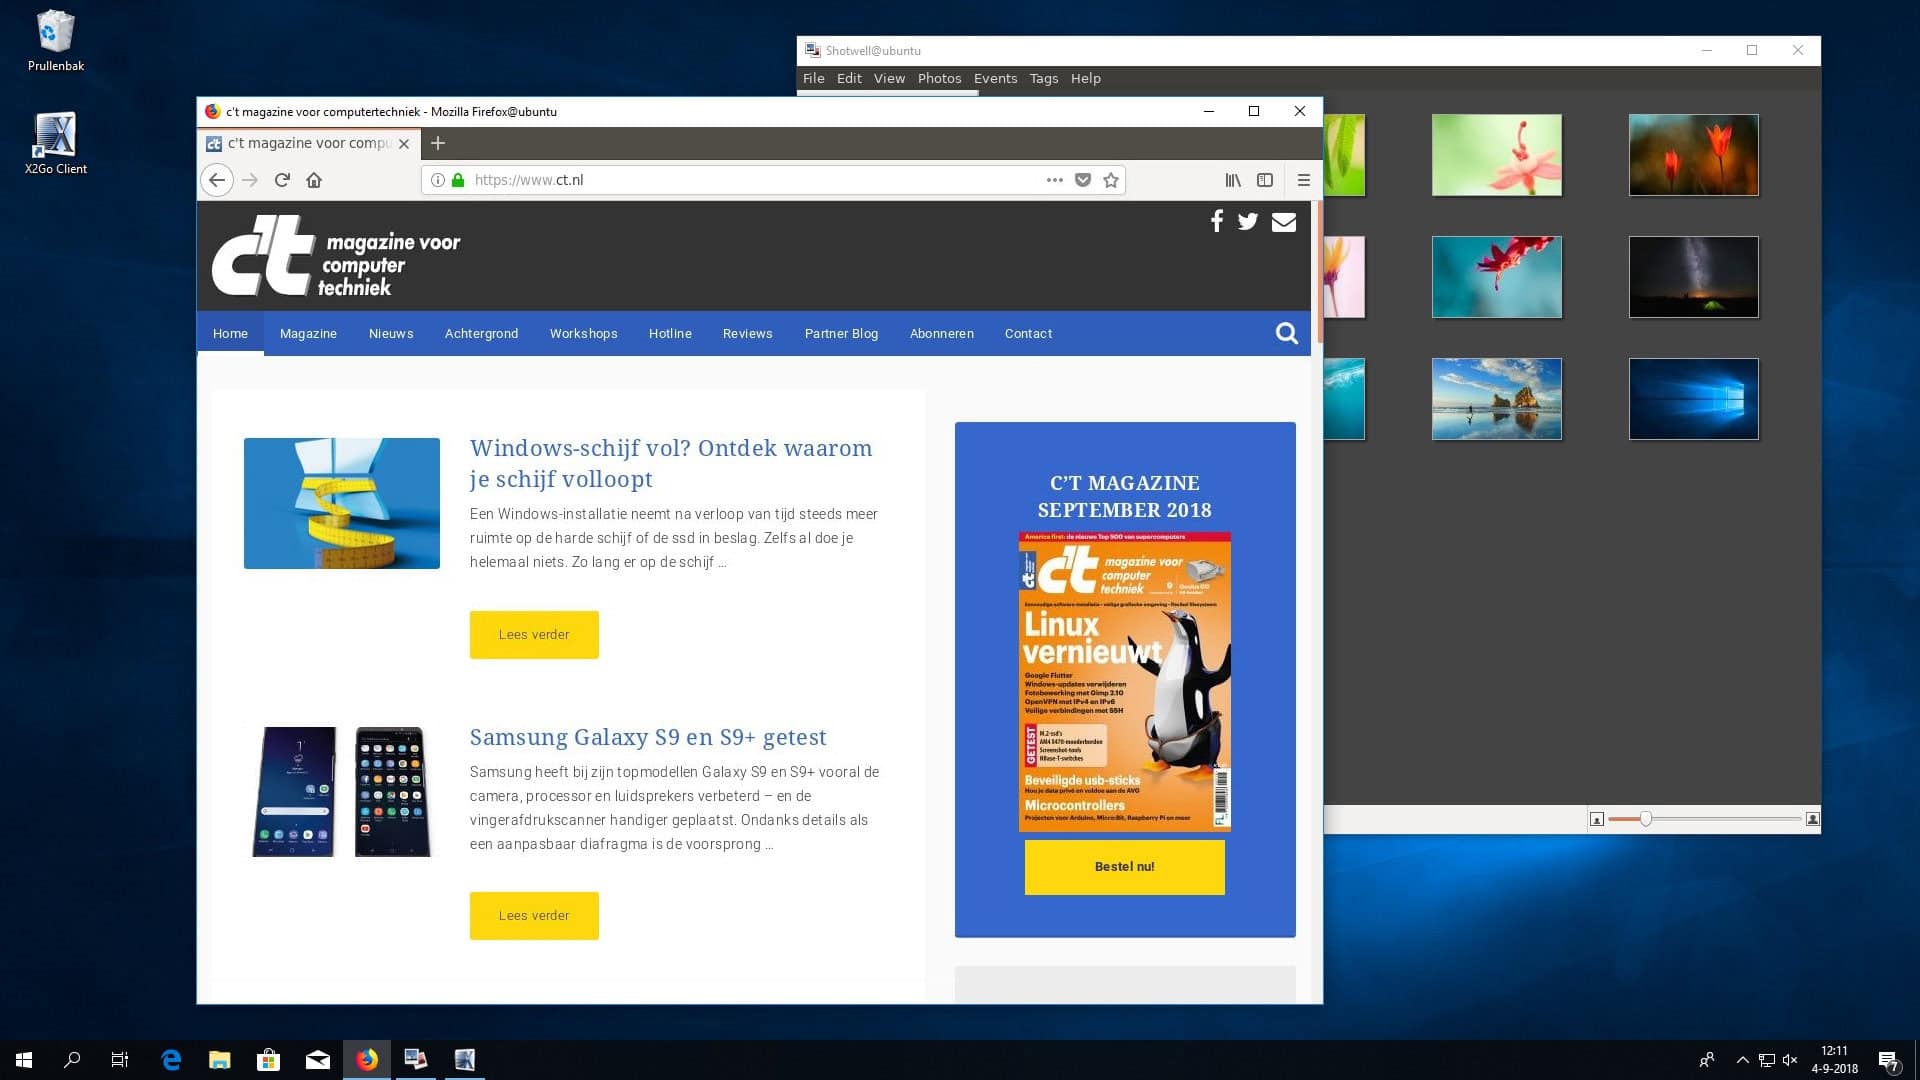The width and height of the screenshot is (1920, 1080).
Task: Toggle the page bookmark star
Action: pyautogui.click(x=1110, y=180)
